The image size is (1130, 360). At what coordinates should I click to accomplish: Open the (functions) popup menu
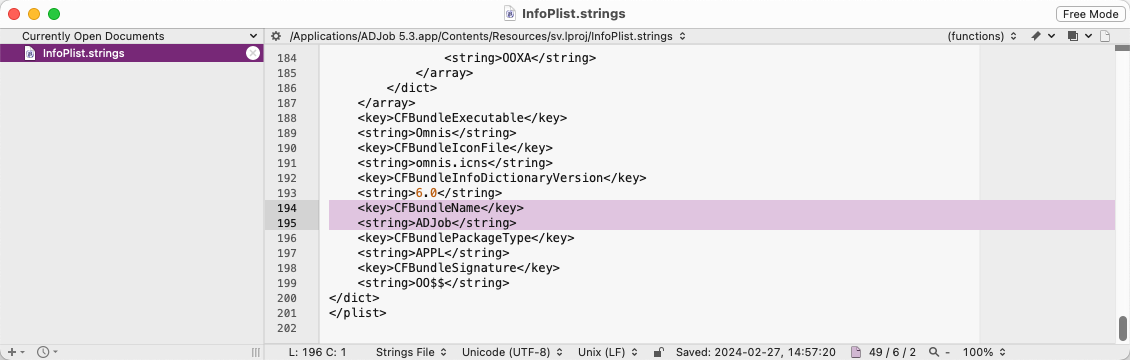pos(982,36)
